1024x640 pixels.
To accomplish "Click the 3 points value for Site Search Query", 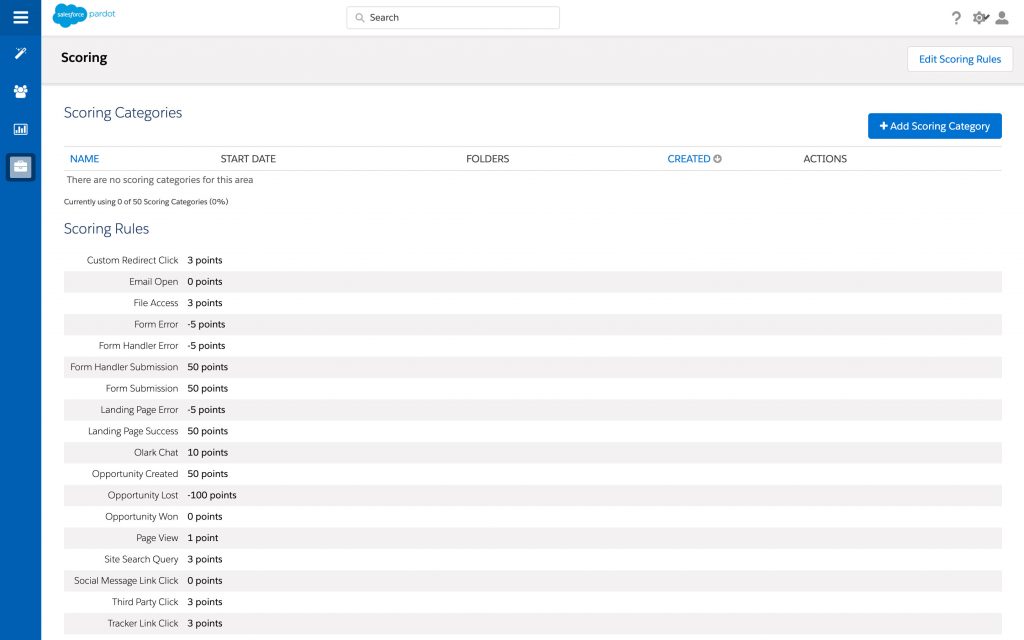I will click(205, 560).
